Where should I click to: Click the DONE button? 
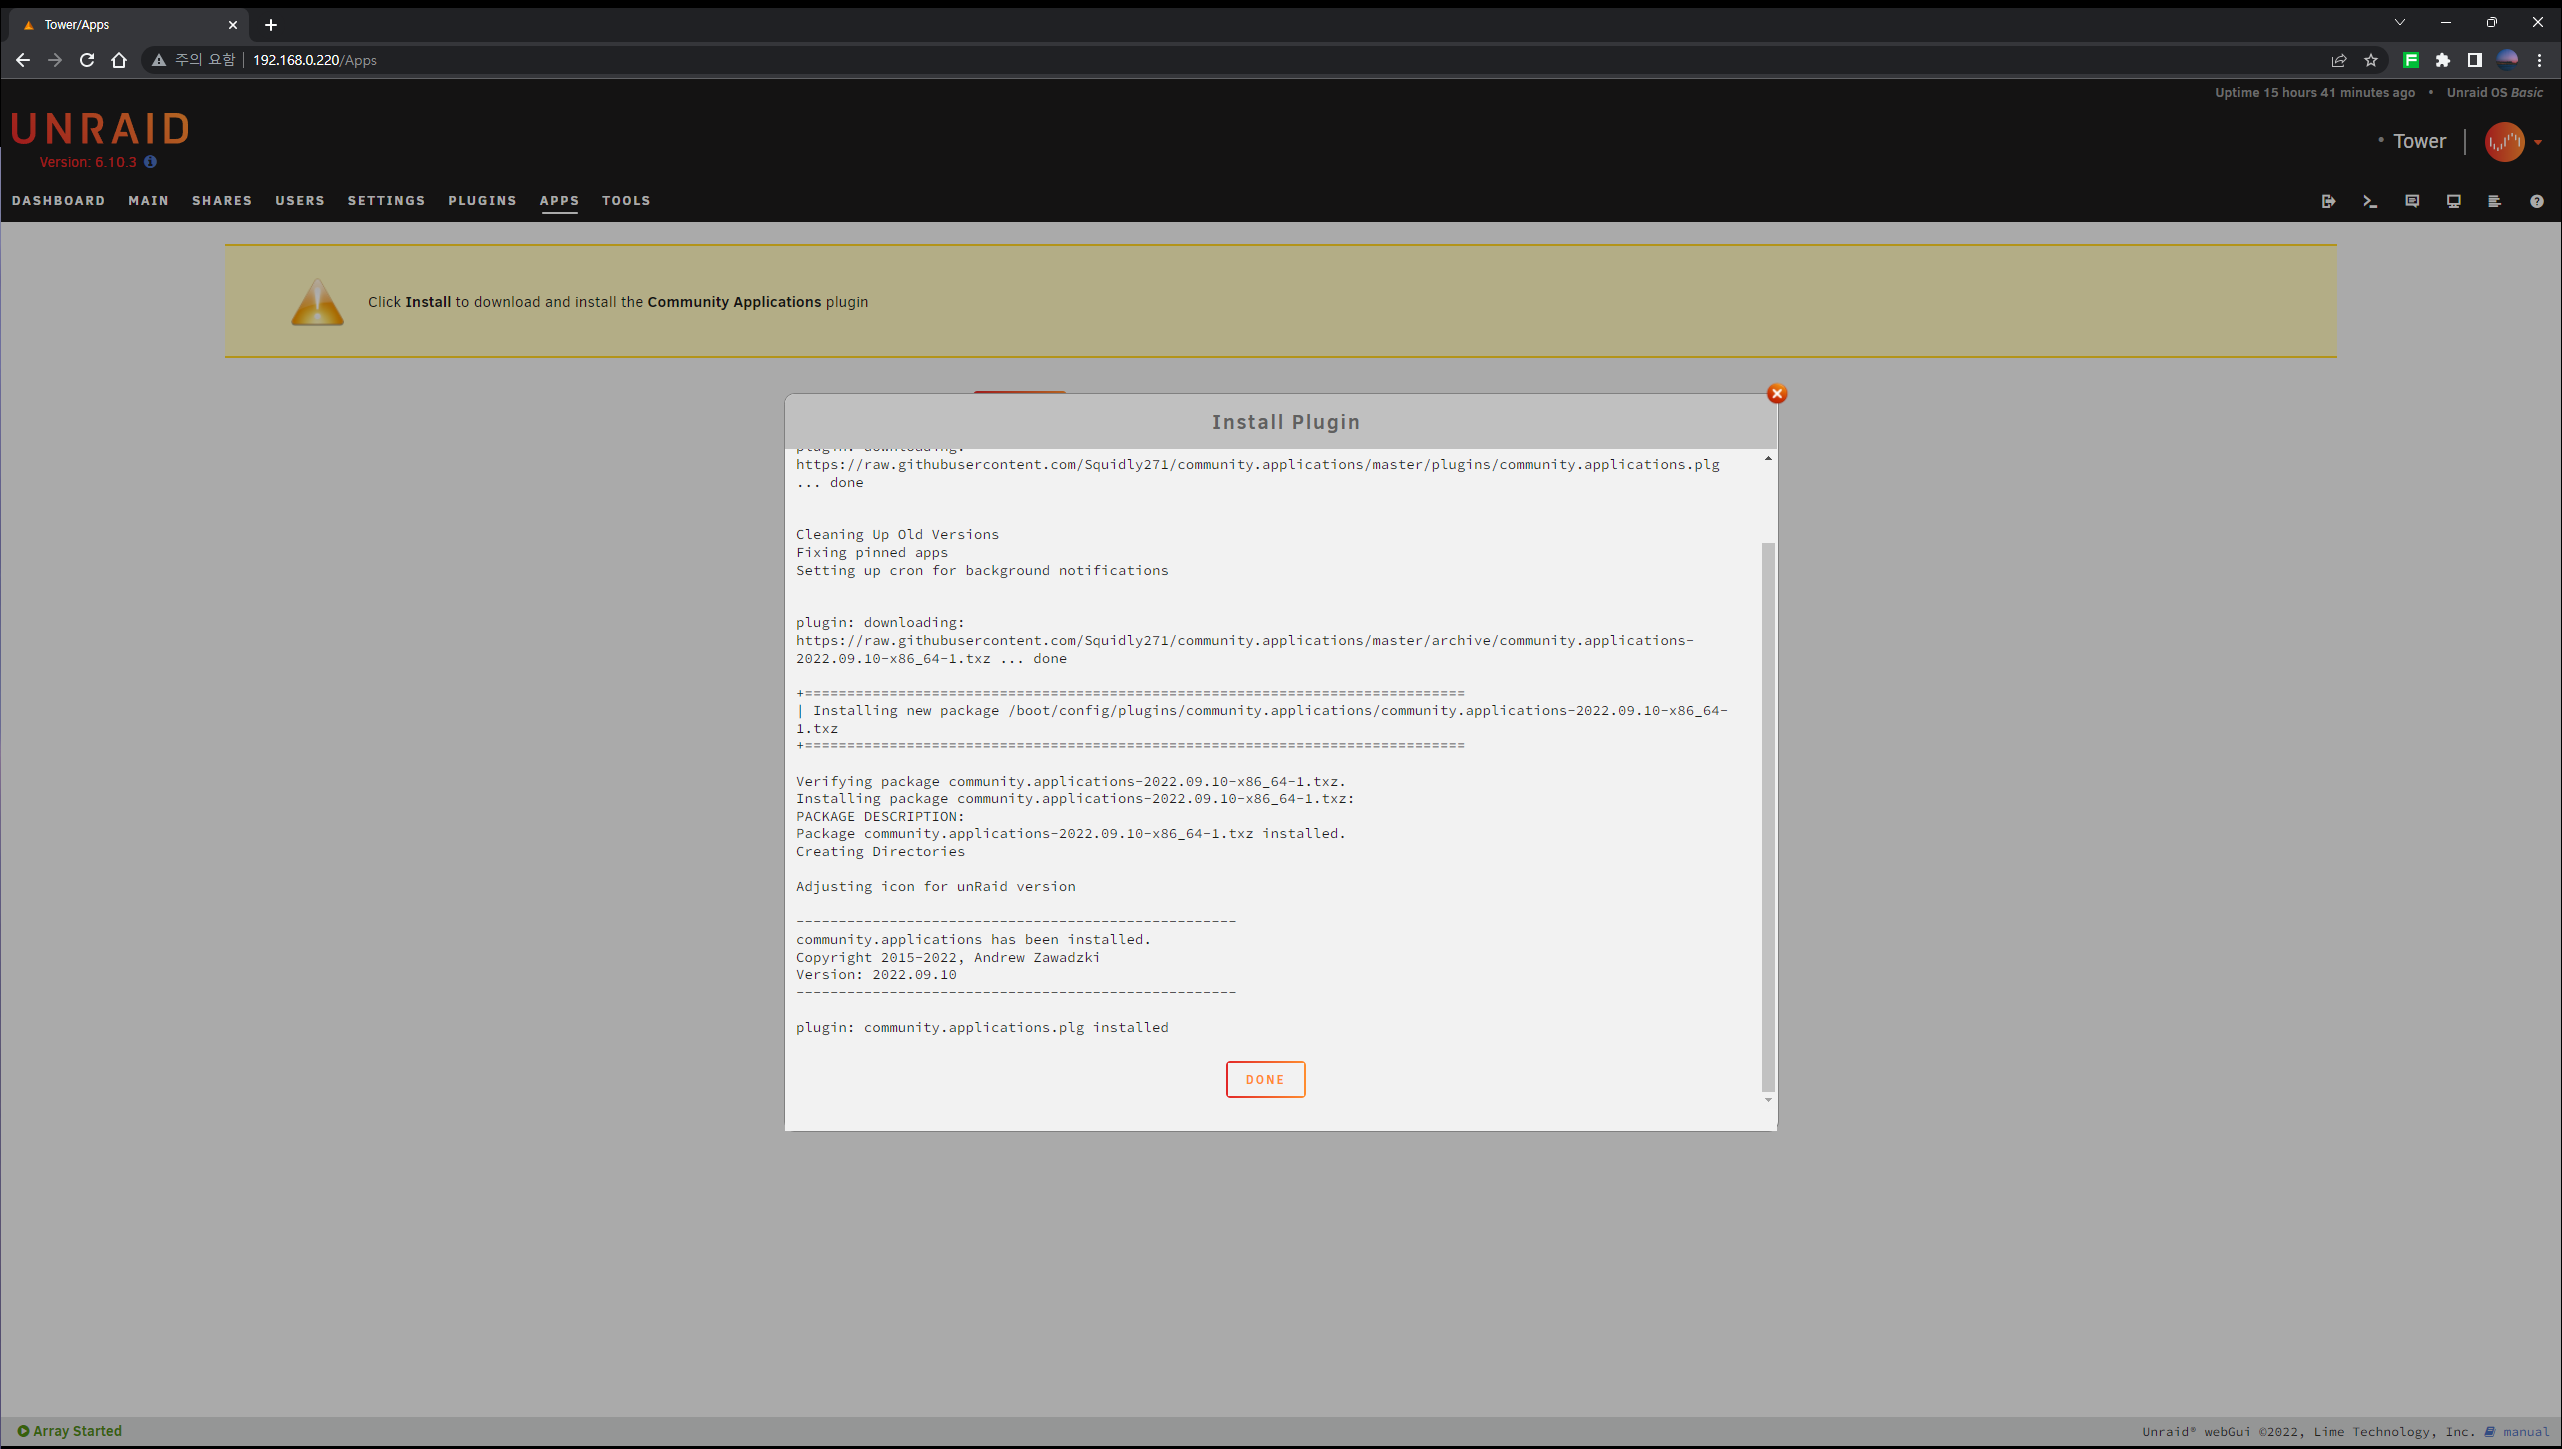tap(1265, 1079)
